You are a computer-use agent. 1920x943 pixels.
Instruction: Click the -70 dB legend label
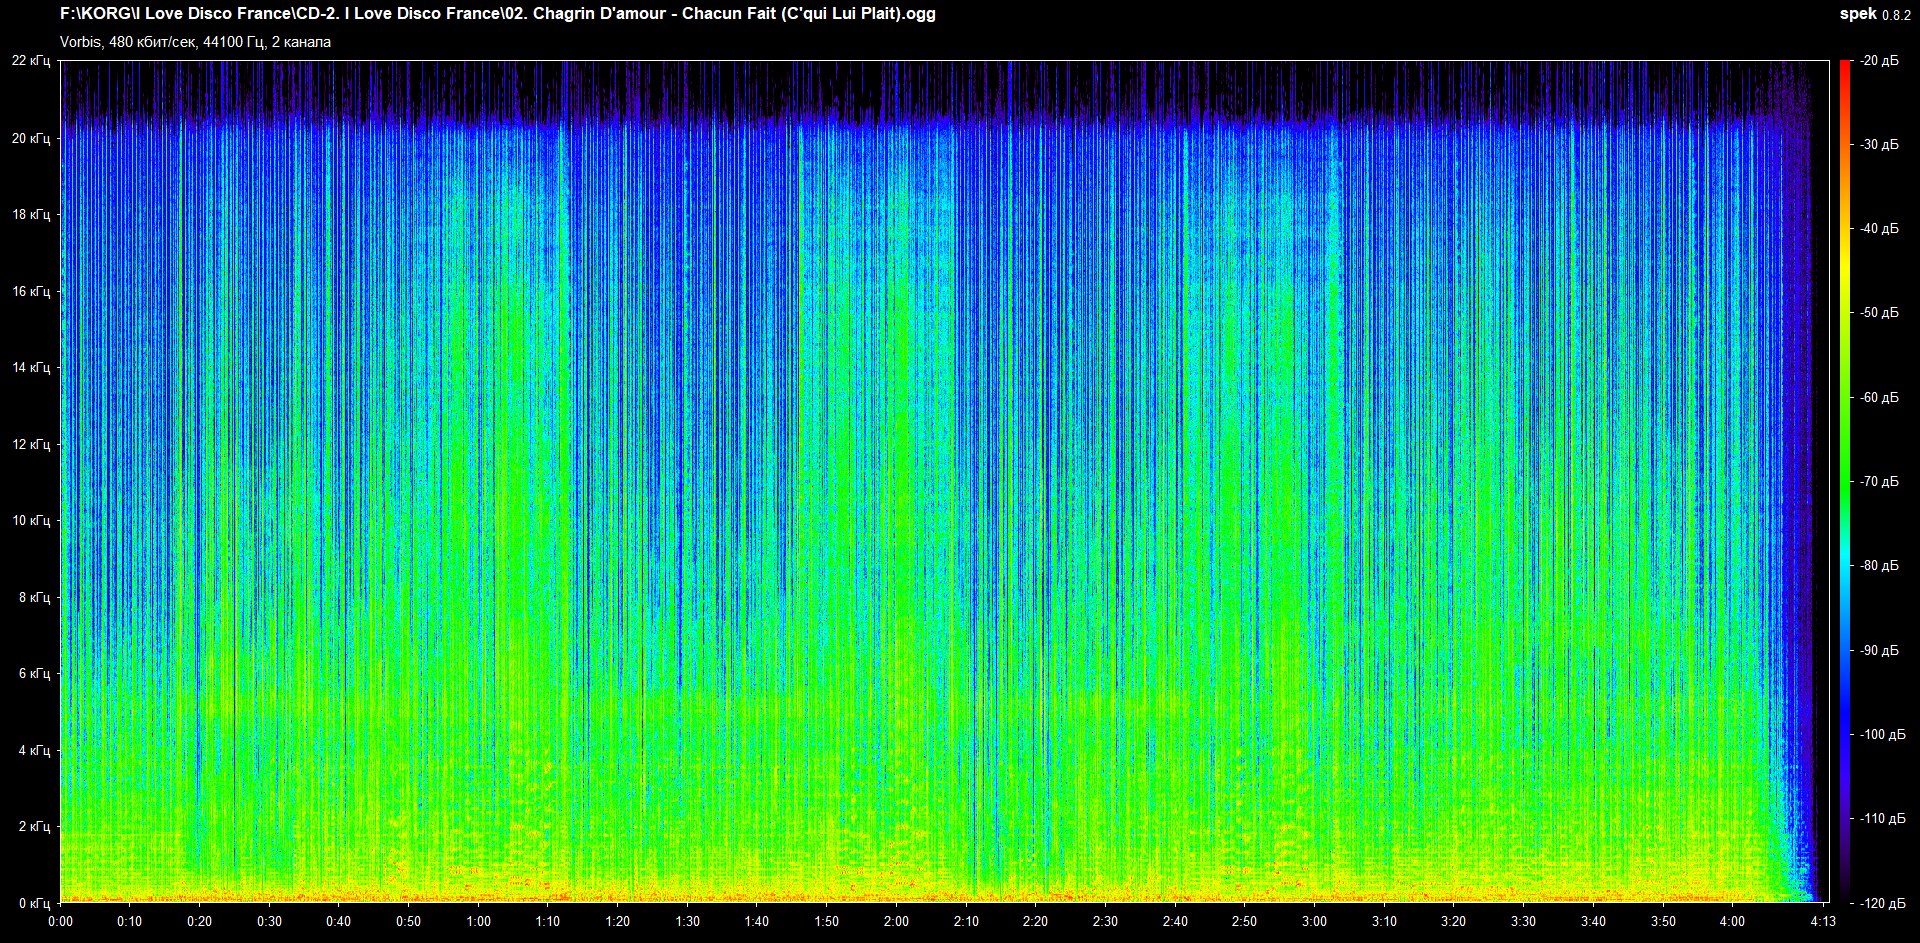click(x=1879, y=481)
